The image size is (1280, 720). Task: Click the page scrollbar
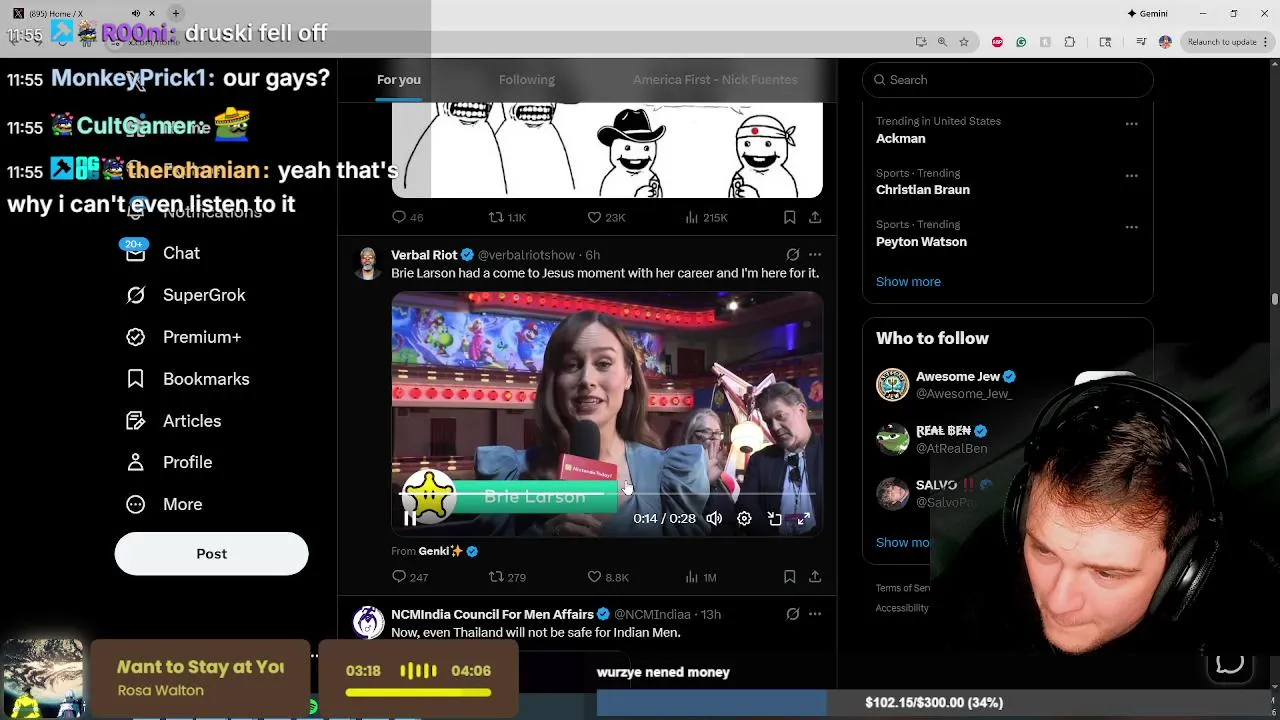point(1274,299)
